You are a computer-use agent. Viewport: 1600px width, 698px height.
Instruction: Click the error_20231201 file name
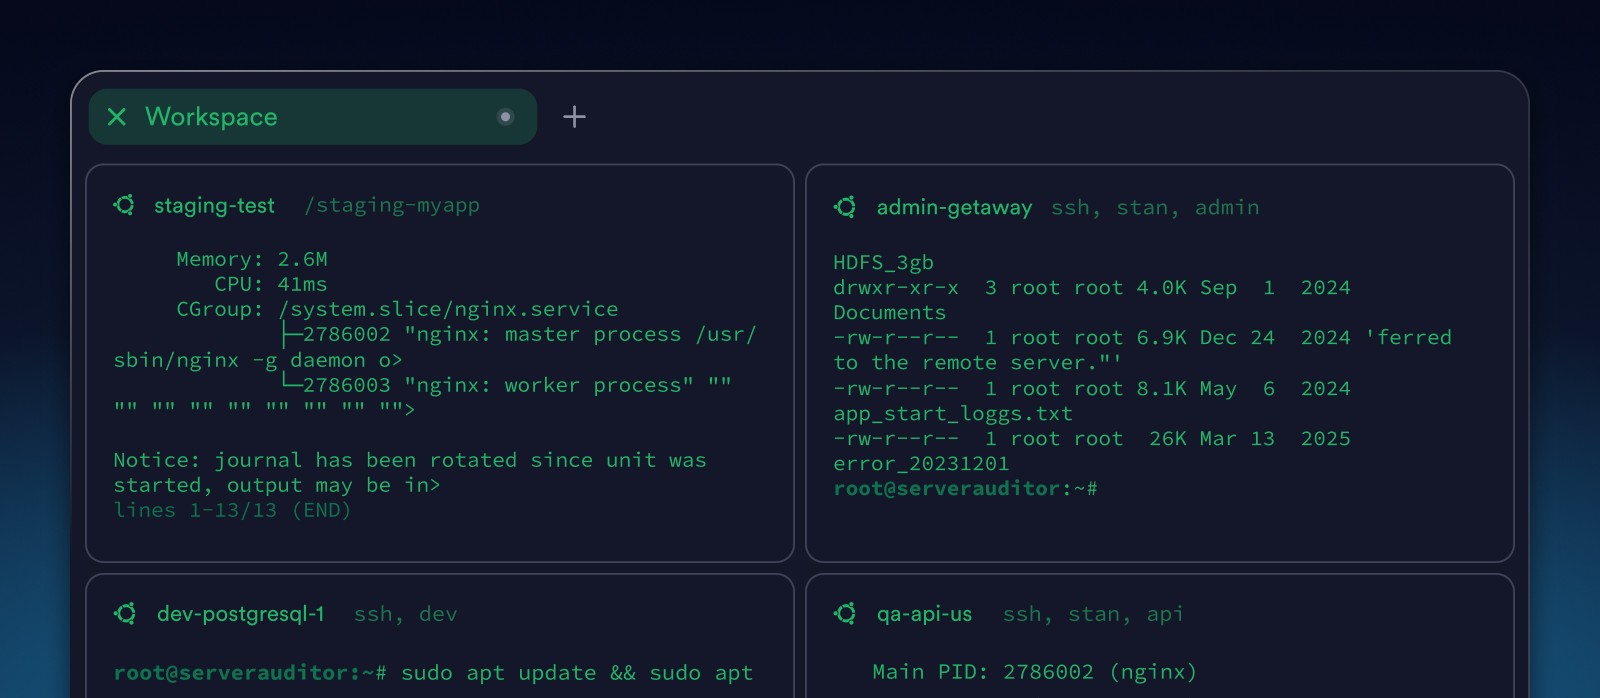click(x=921, y=464)
